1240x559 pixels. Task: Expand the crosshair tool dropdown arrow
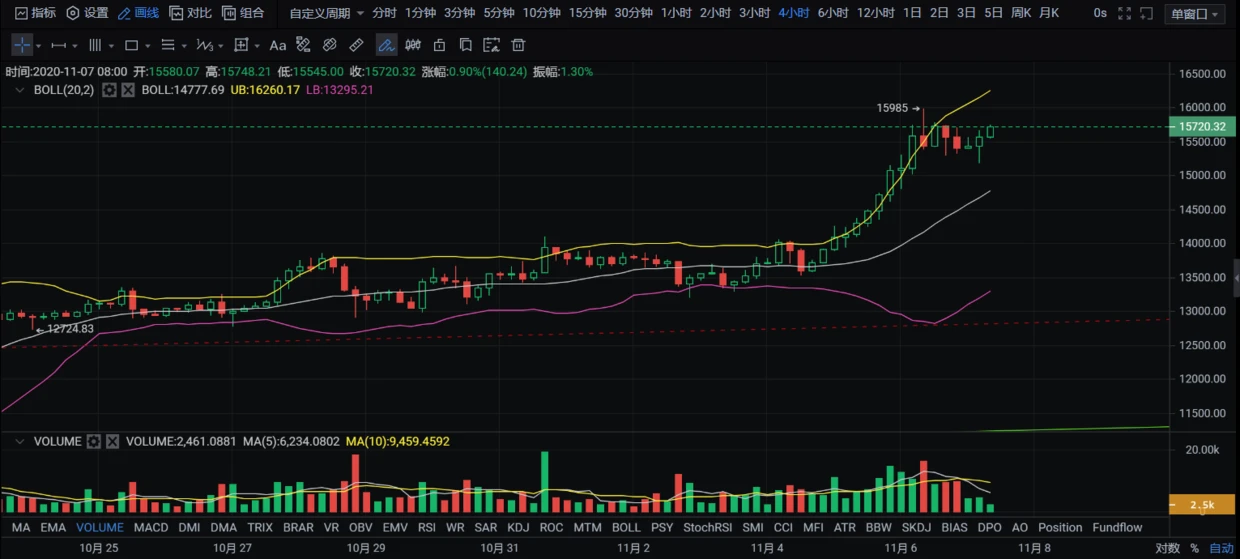pos(39,46)
